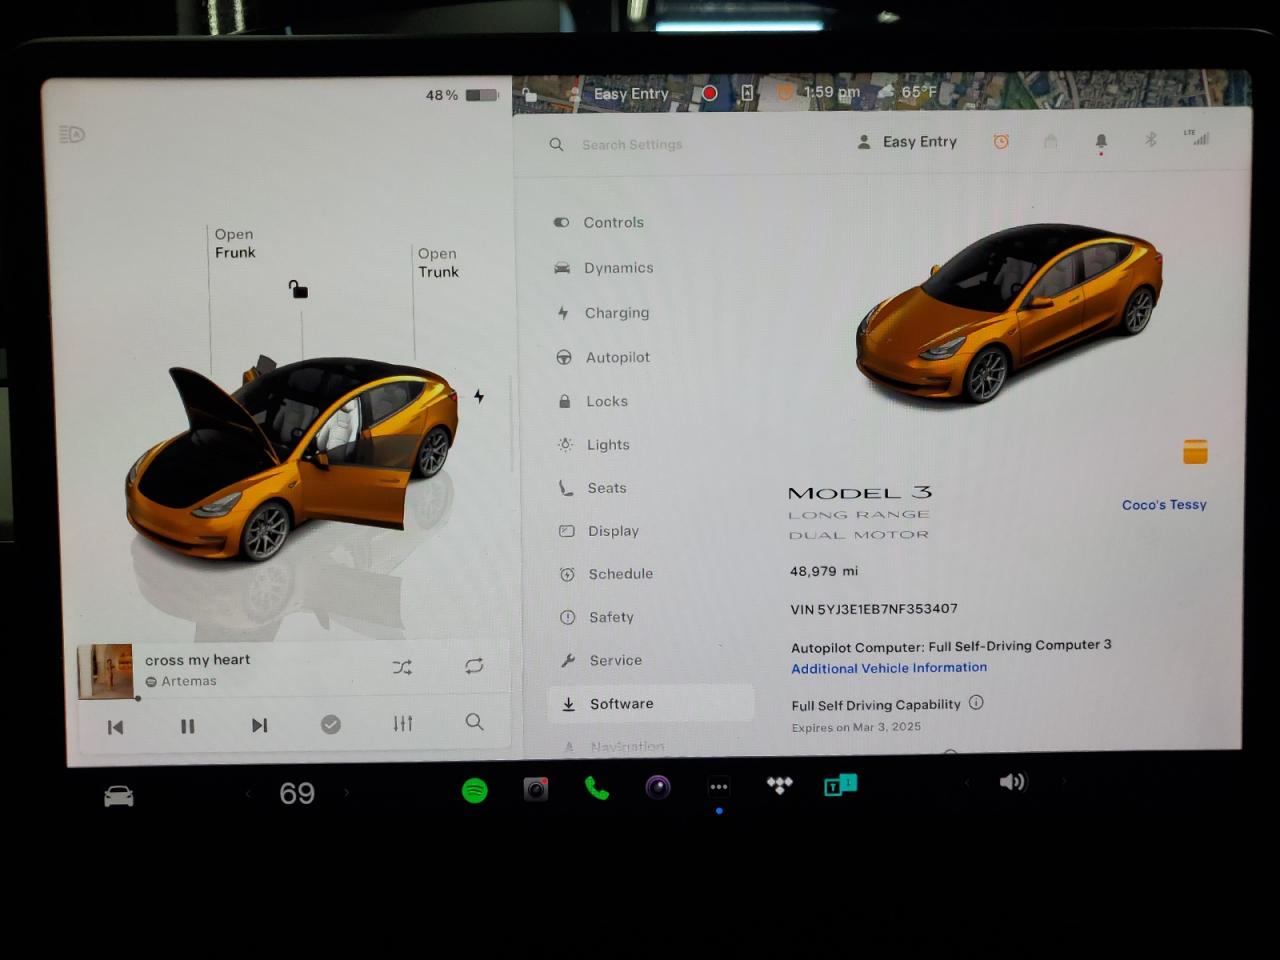This screenshot has height=960, width=1280.
Task: Click the 48,979 mi odometer reading
Action: [824, 571]
